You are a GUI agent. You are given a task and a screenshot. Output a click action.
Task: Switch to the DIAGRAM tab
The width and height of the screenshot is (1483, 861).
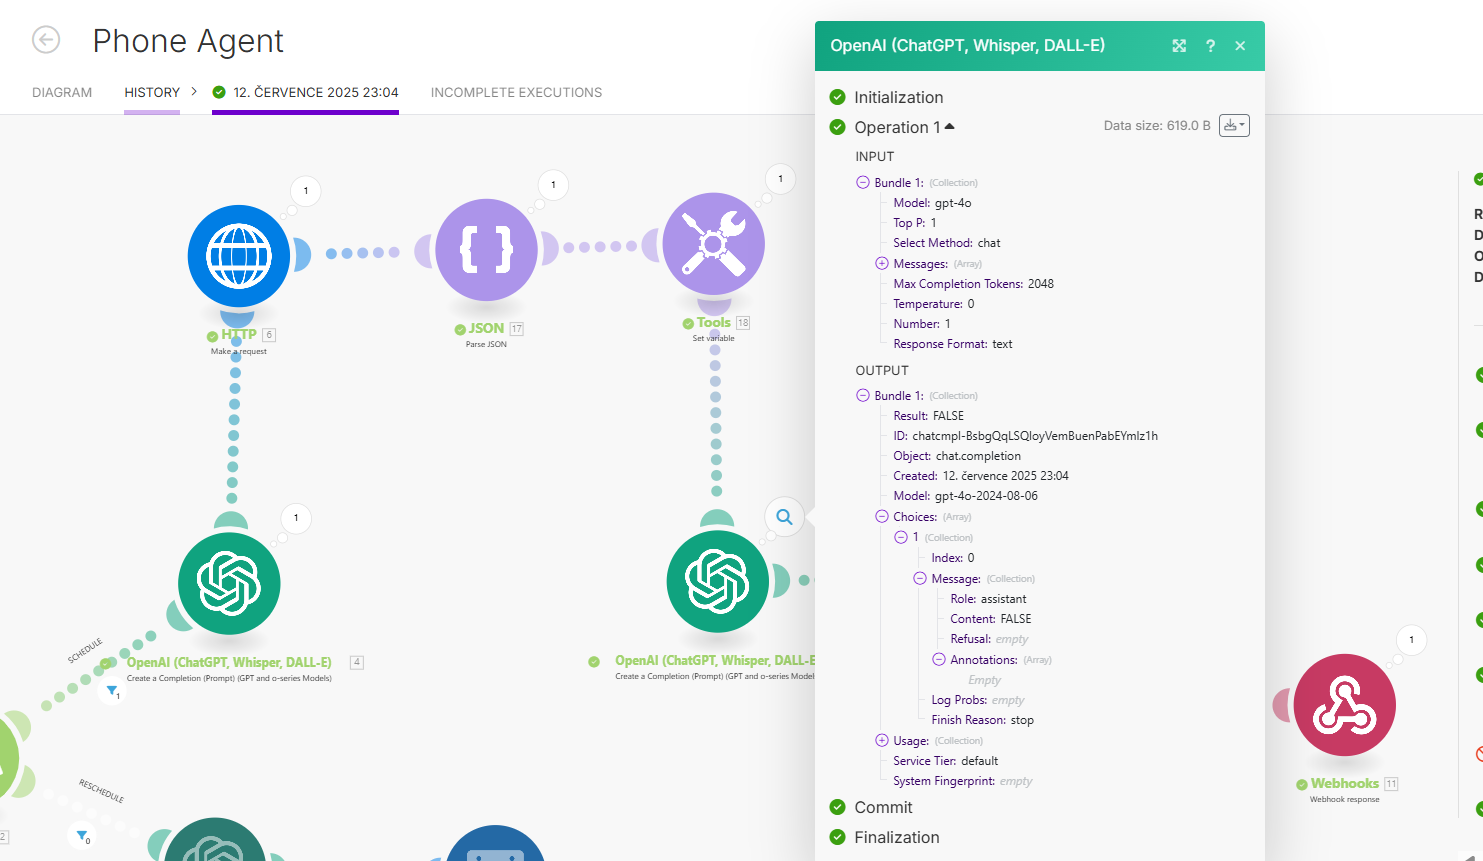[x=62, y=93]
